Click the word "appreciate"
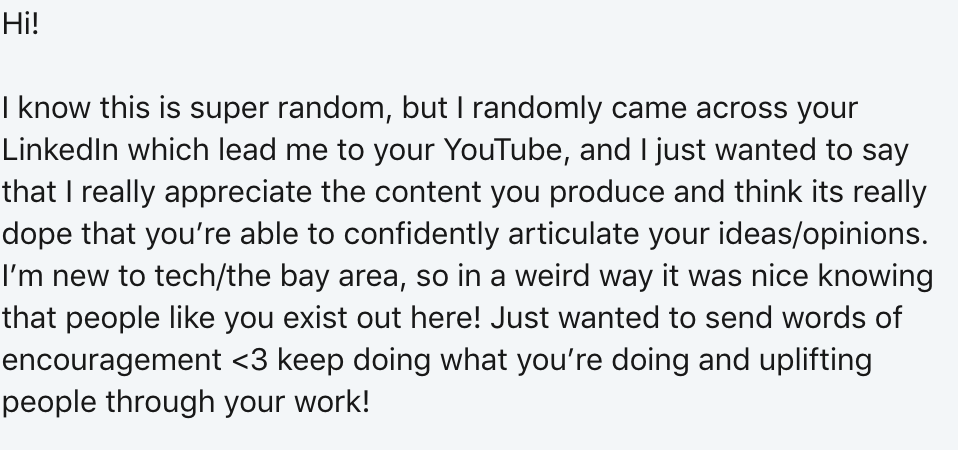The image size is (958, 450). pyautogui.click(x=238, y=194)
